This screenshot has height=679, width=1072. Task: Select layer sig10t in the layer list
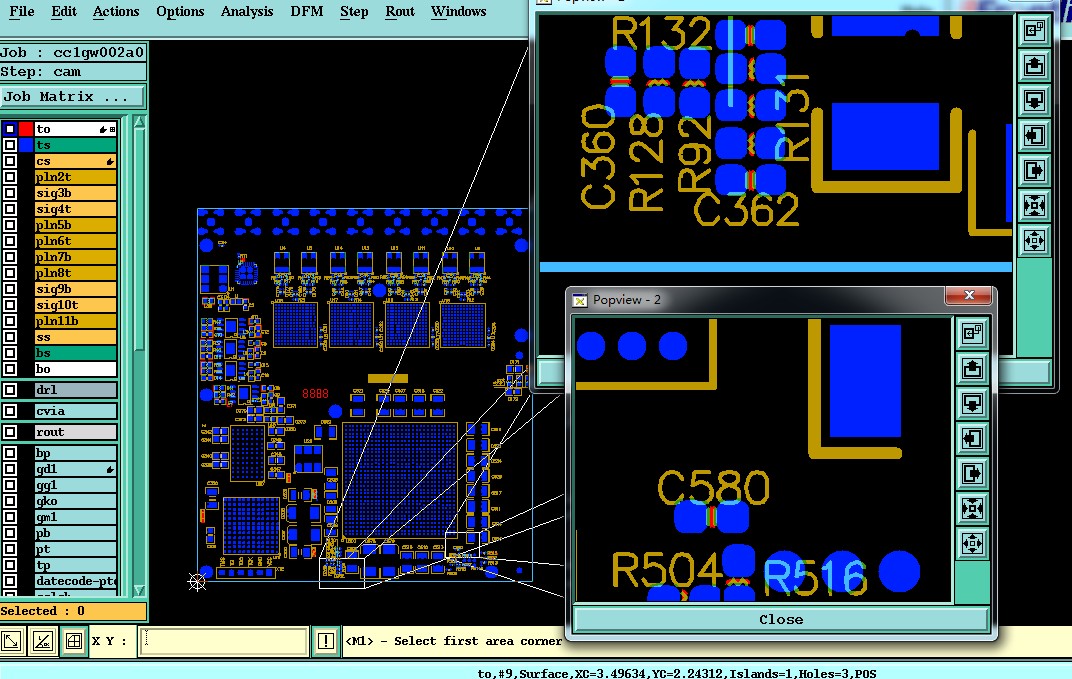pos(75,305)
